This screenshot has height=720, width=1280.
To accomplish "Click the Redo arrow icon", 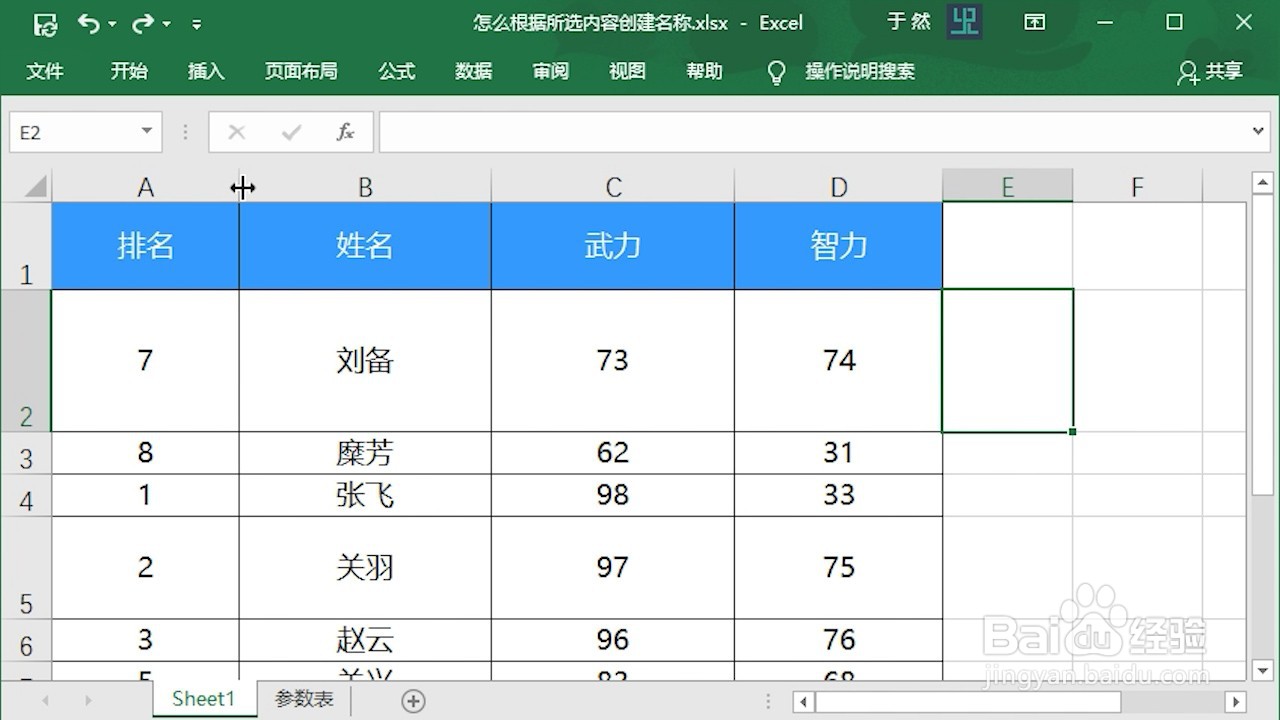I will coord(143,23).
